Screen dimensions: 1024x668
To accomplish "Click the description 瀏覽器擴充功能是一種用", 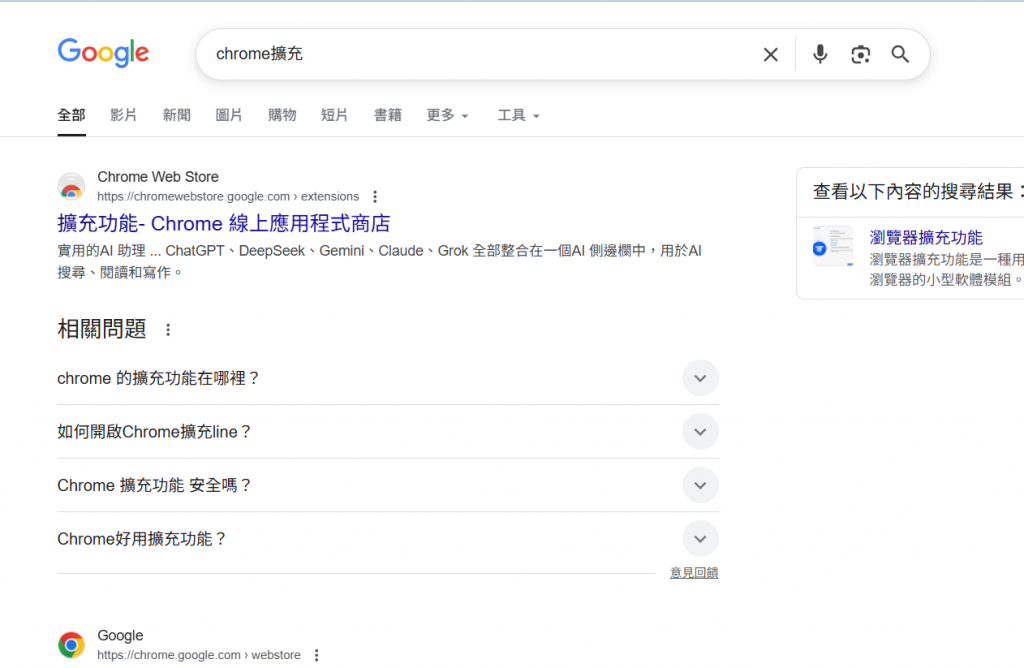I will [946, 259].
